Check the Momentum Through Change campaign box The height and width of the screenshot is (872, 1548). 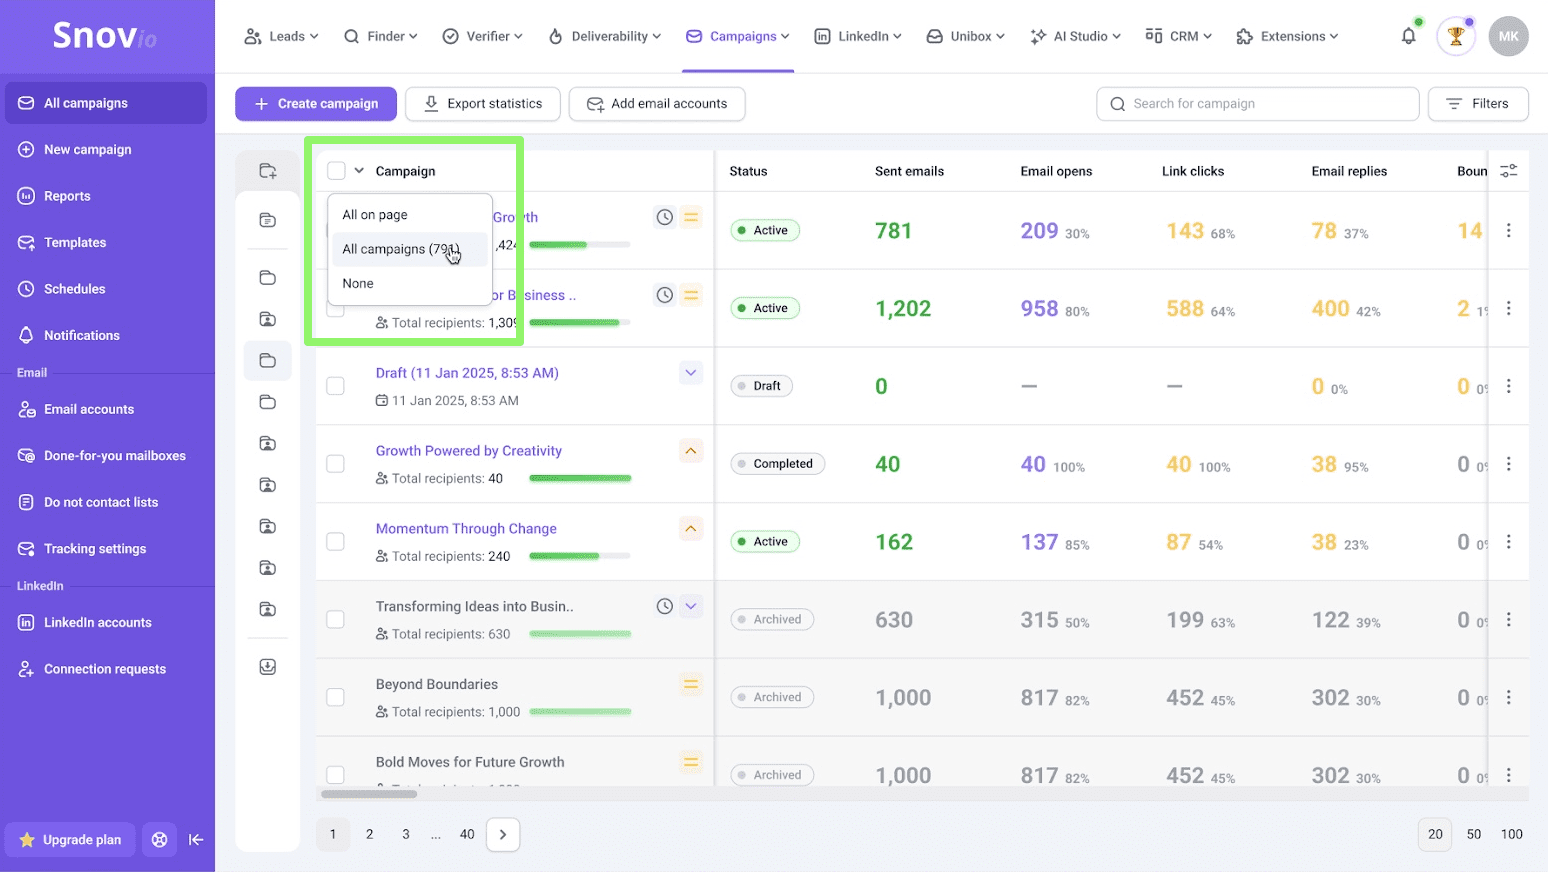[x=336, y=542]
